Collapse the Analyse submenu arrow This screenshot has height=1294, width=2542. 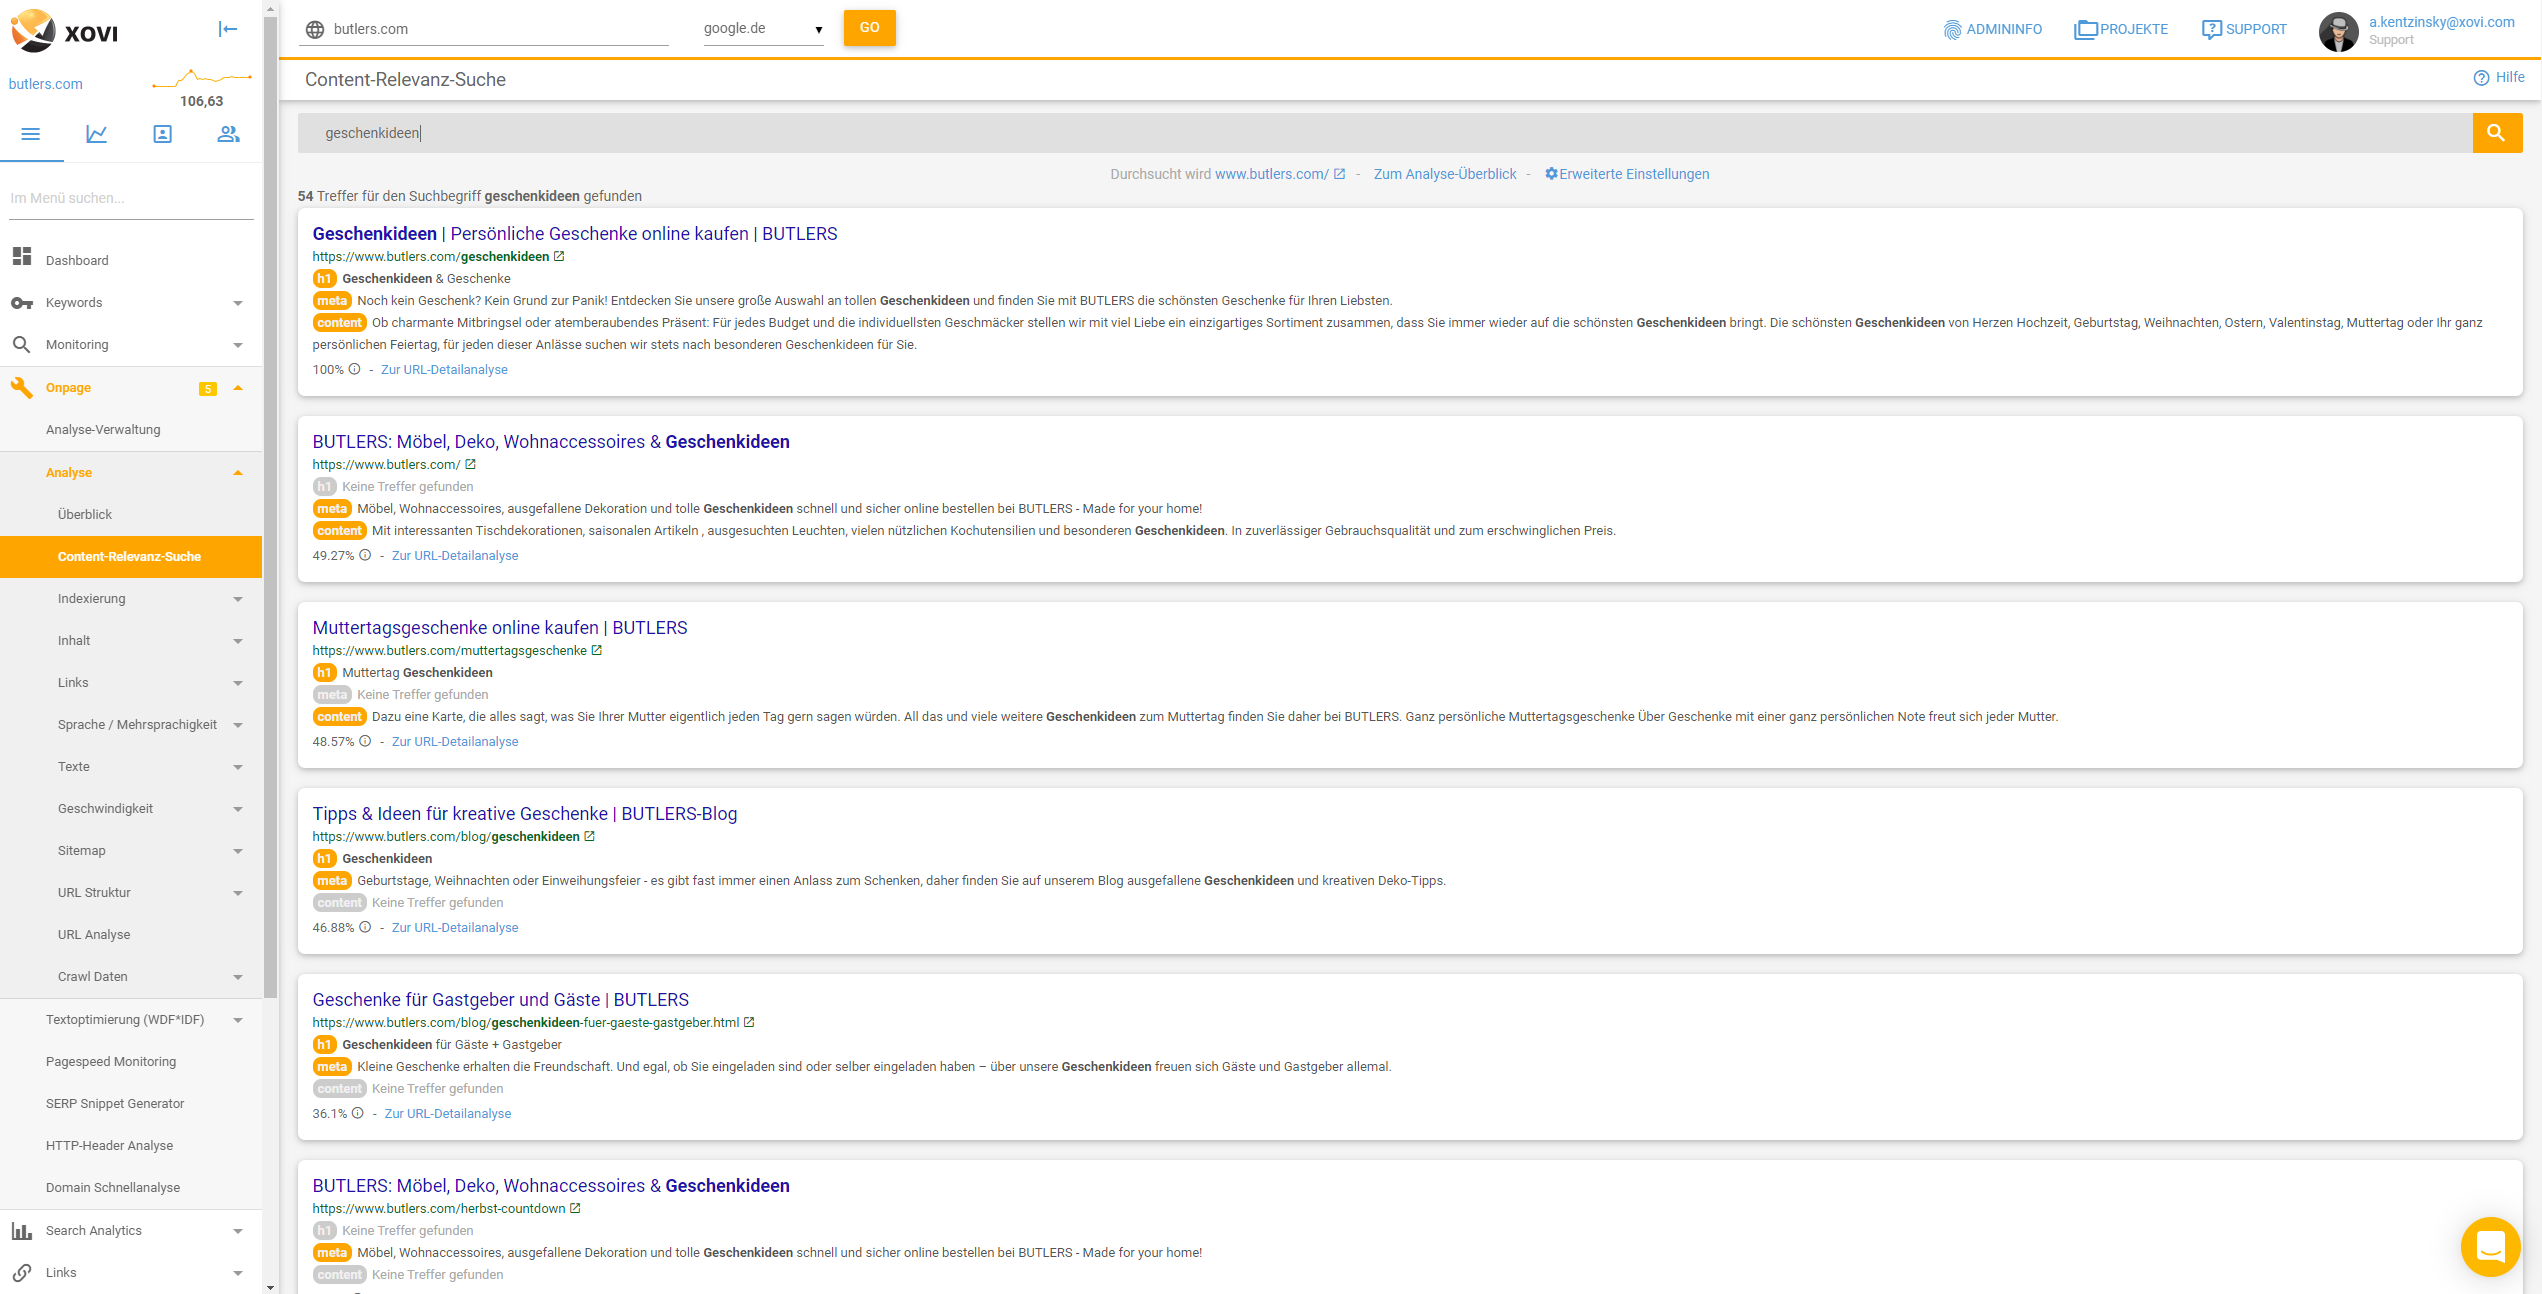238,473
